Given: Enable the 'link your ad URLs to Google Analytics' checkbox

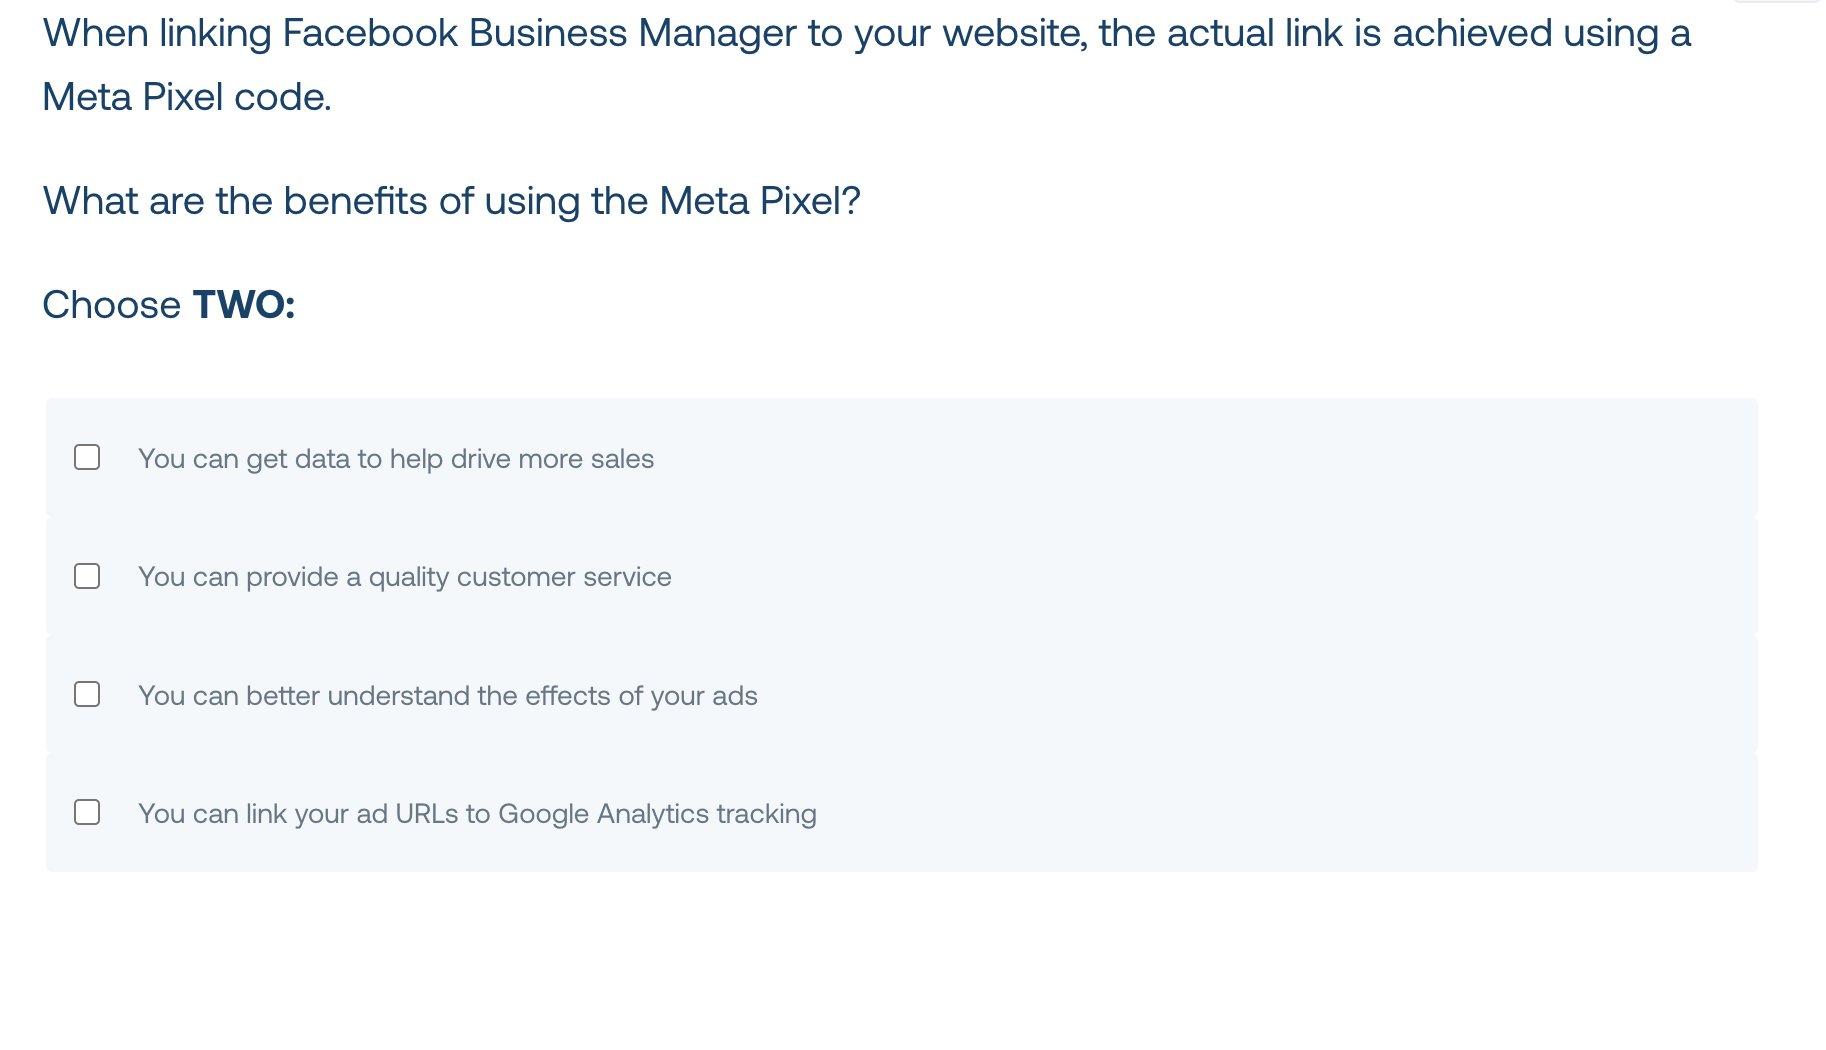Looking at the screenshot, I should point(87,812).
